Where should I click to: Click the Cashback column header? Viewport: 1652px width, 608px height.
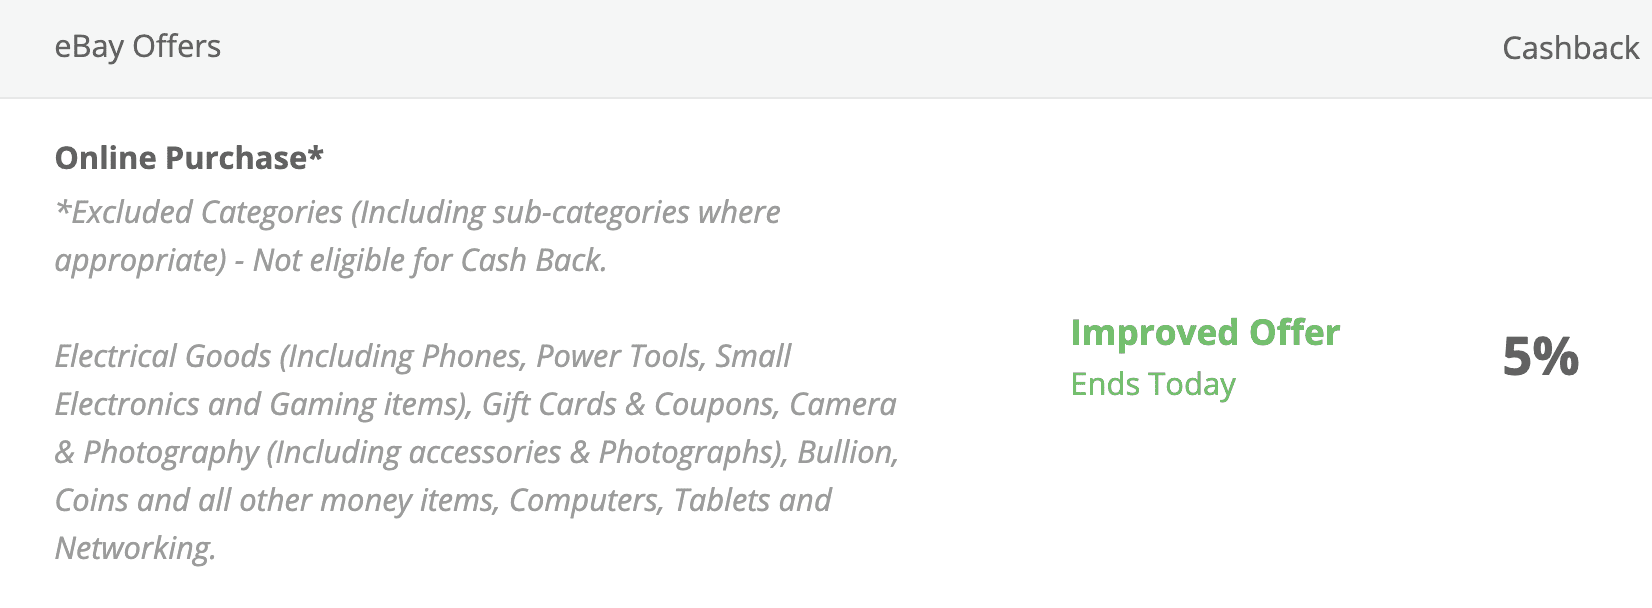(1570, 48)
